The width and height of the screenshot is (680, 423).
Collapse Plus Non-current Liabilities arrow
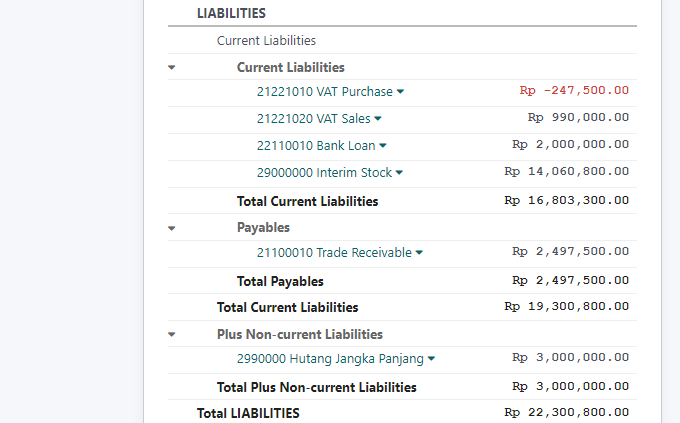tap(171, 334)
